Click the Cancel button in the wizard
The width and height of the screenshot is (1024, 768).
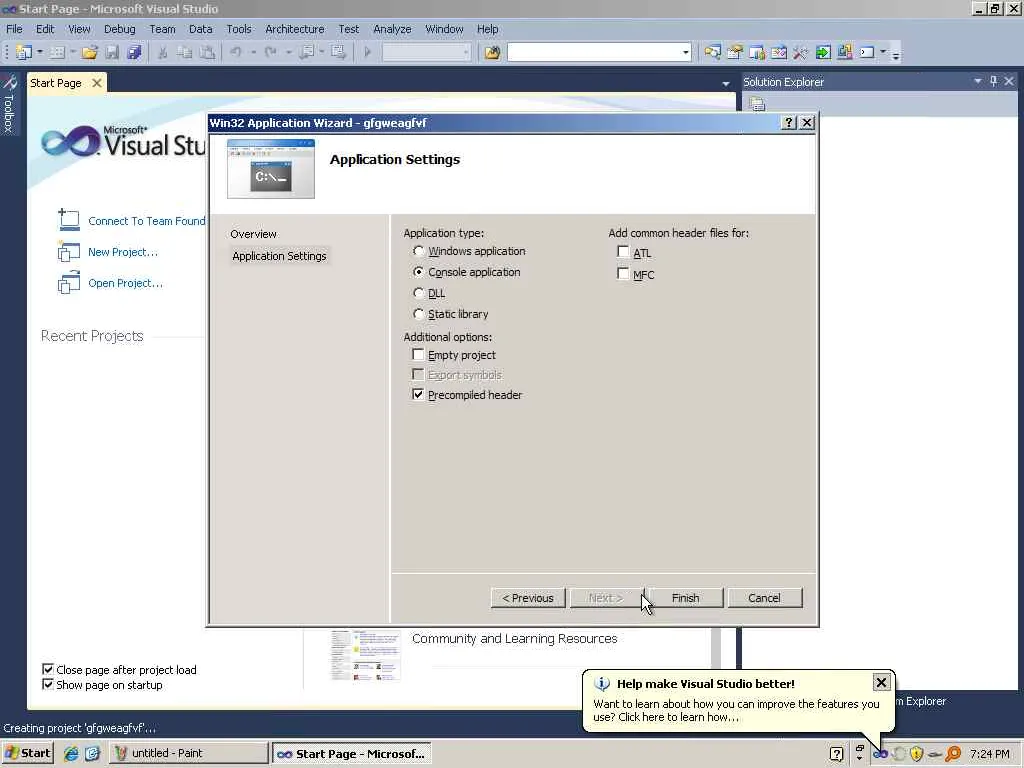pyautogui.click(x=764, y=598)
